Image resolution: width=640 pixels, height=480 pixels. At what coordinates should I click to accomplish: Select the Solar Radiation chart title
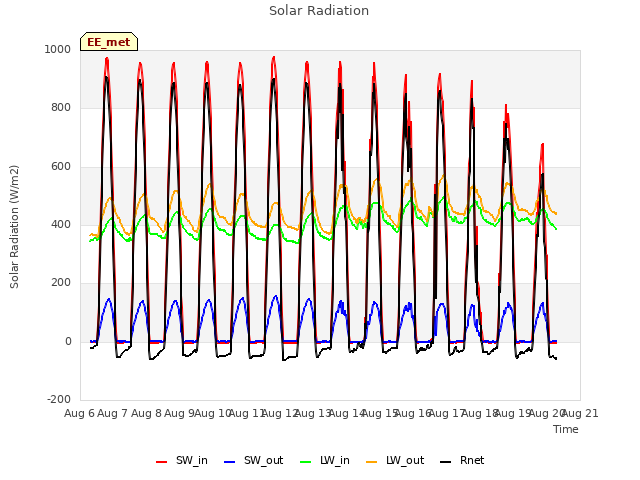pyautogui.click(x=319, y=11)
